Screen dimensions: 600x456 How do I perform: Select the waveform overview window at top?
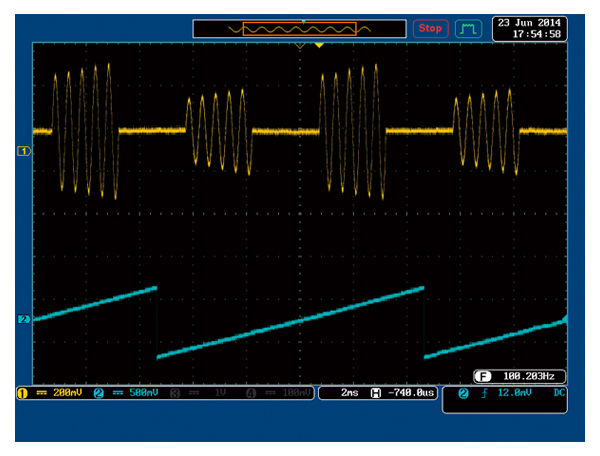click(x=299, y=29)
